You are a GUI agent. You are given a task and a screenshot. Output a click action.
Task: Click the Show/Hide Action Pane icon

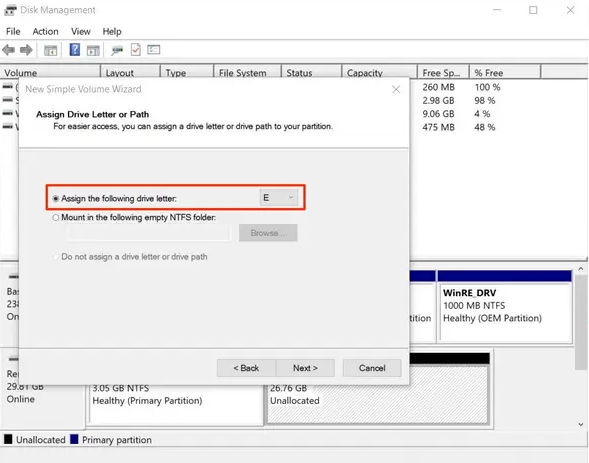point(93,50)
